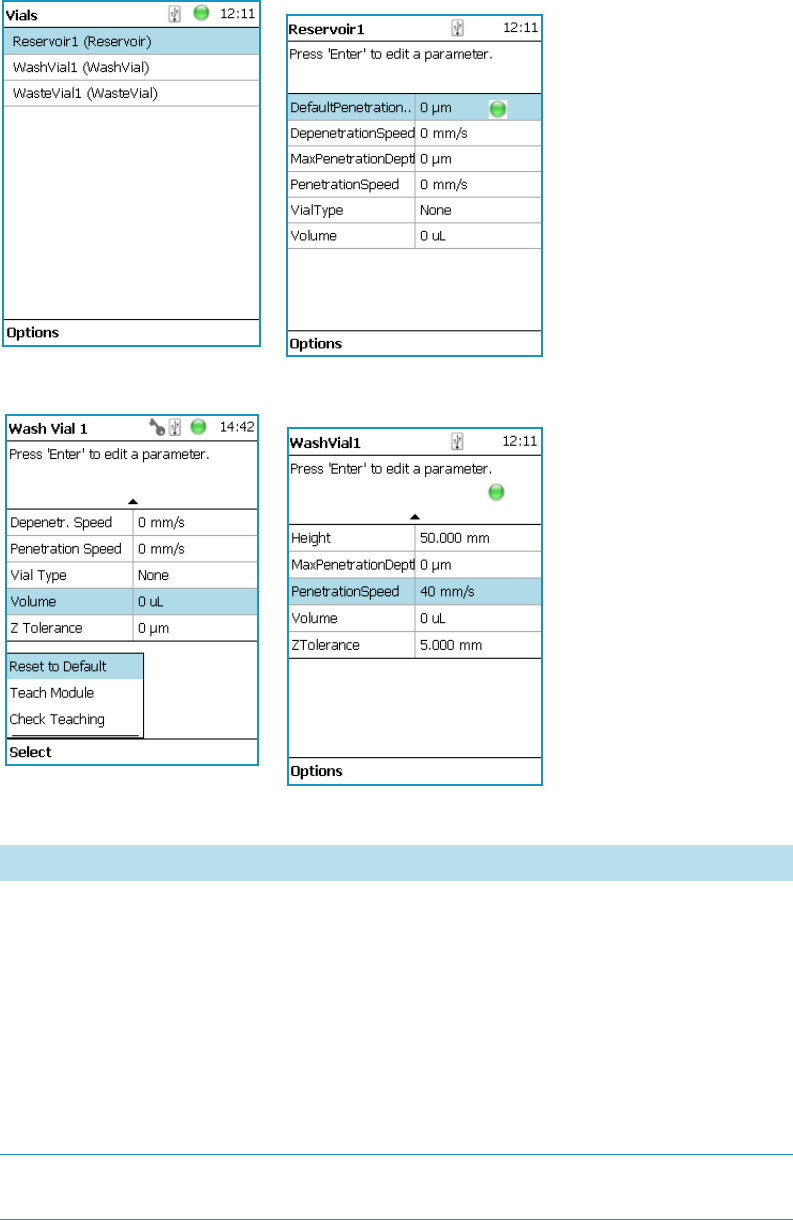Select Volume parameter in WashVial1
The image size is (793, 1220).
pyautogui.click(x=415, y=618)
